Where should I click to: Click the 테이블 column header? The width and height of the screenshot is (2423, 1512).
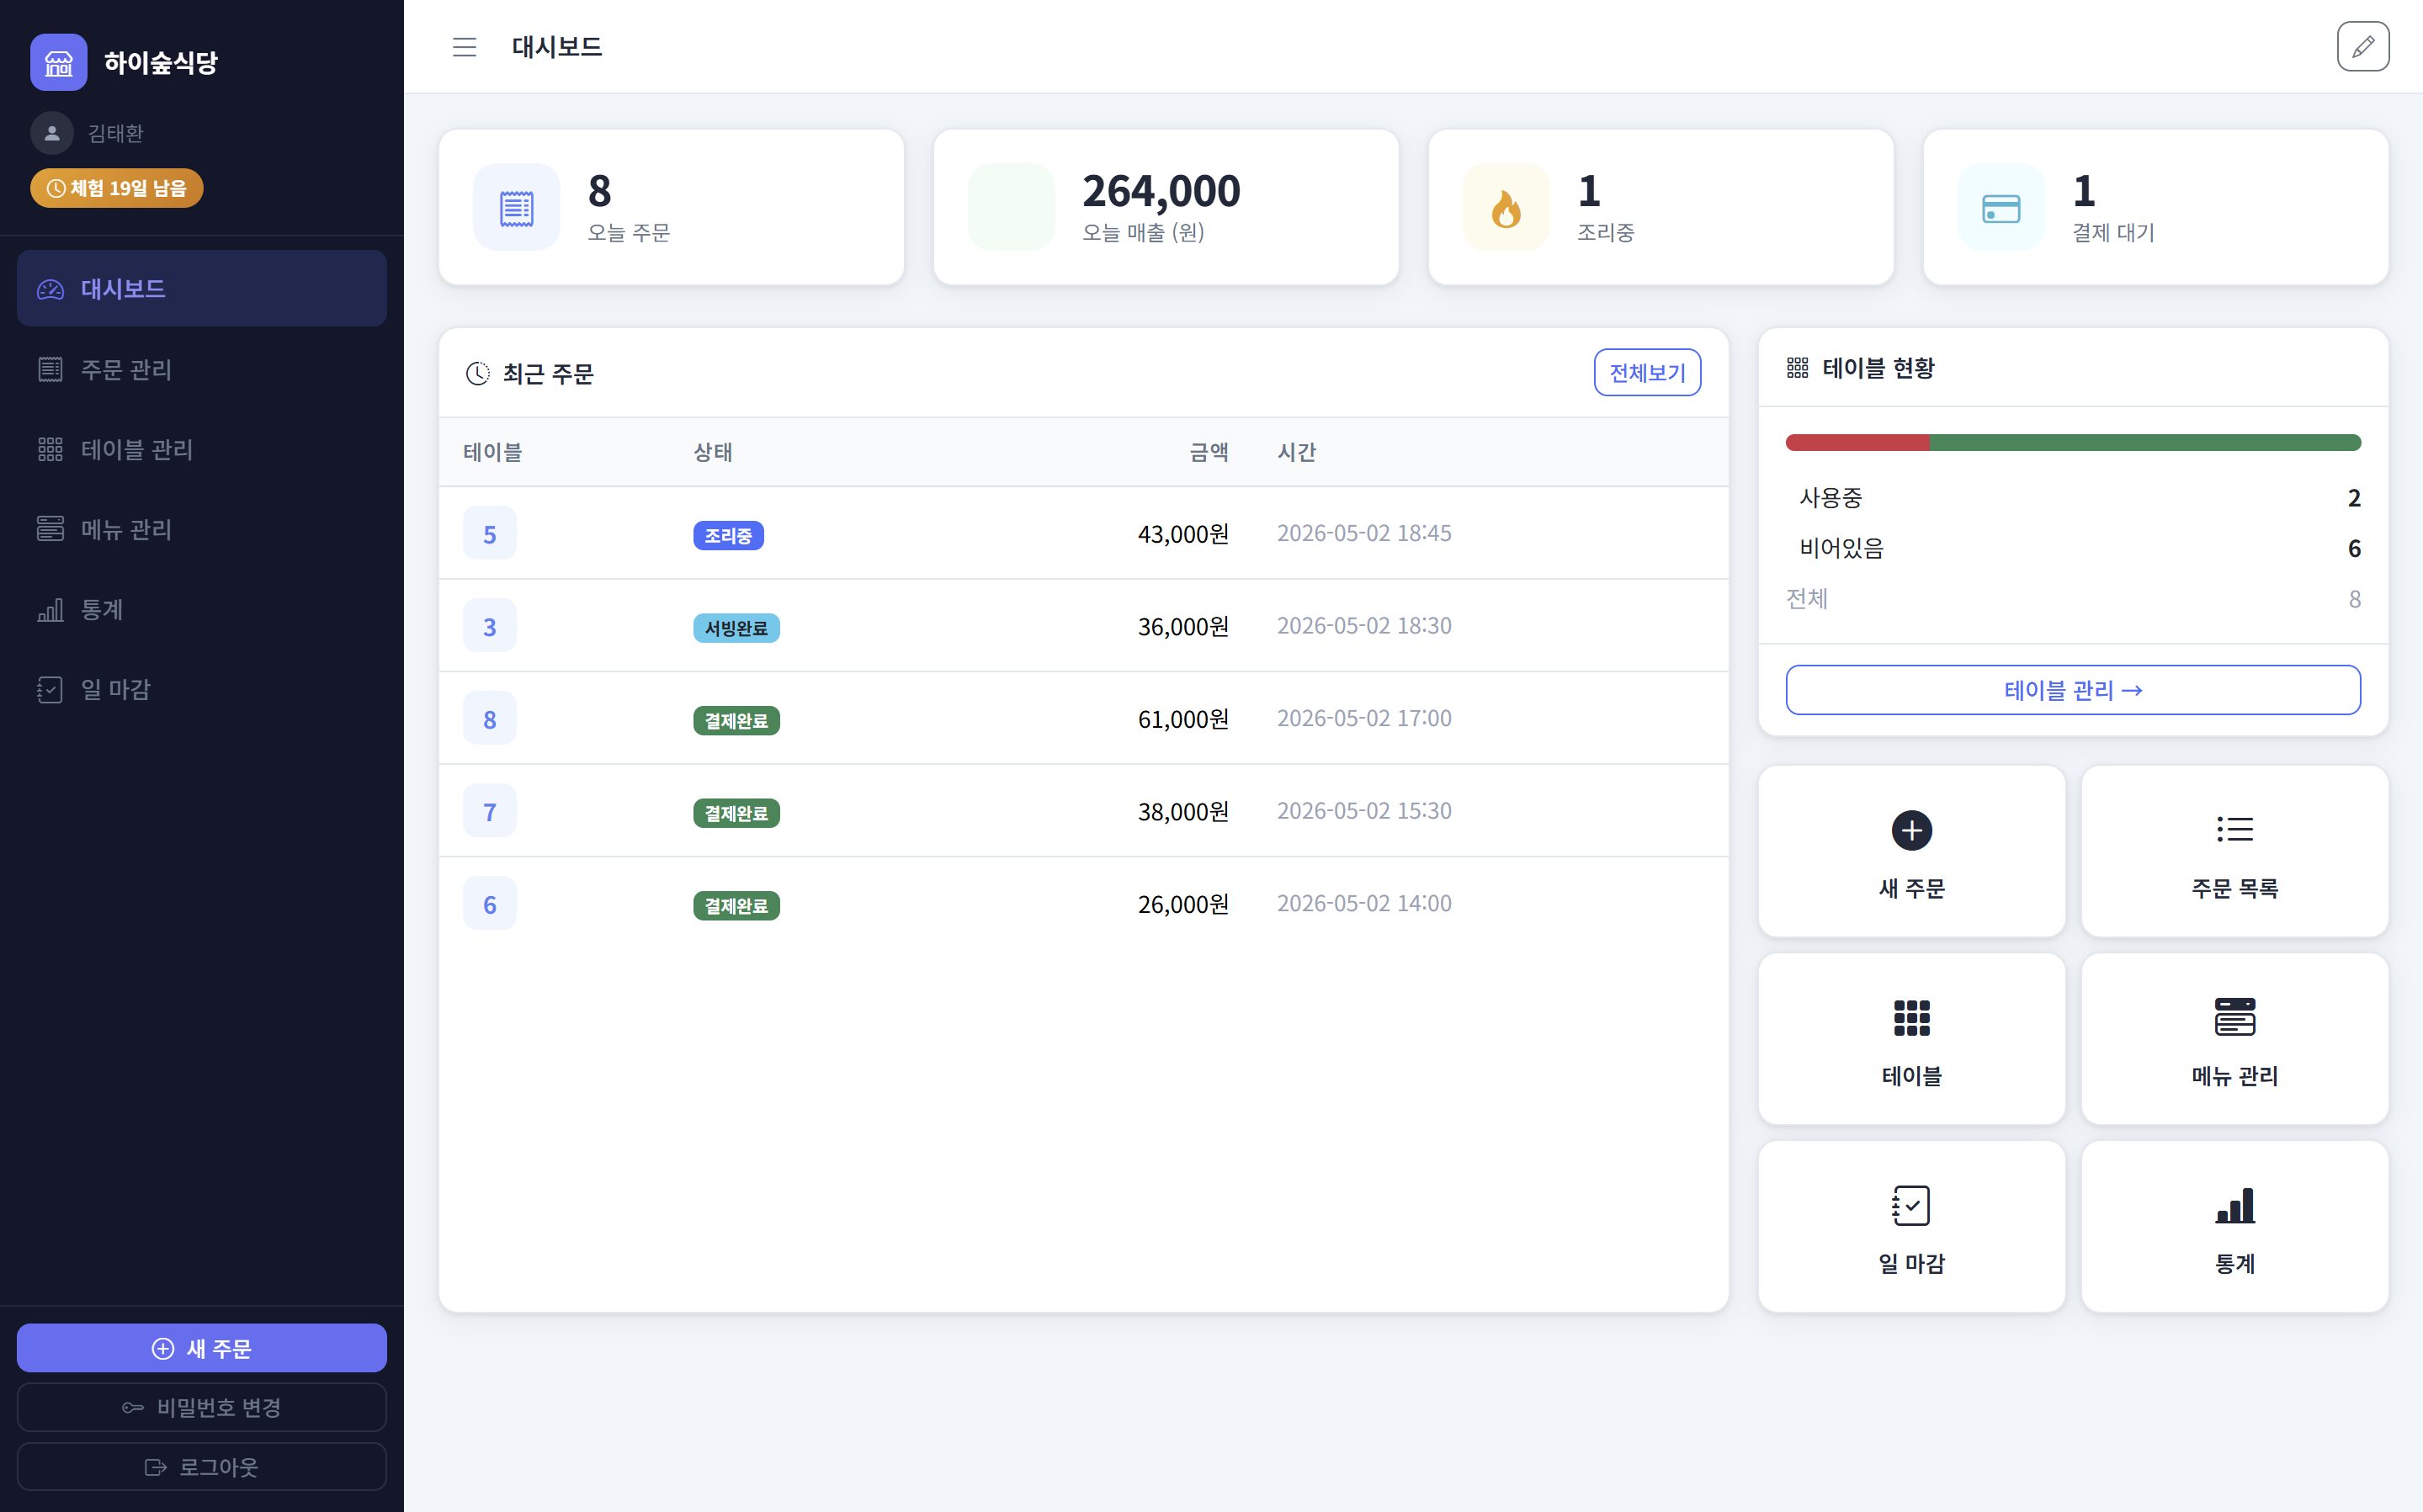[493, 452]
